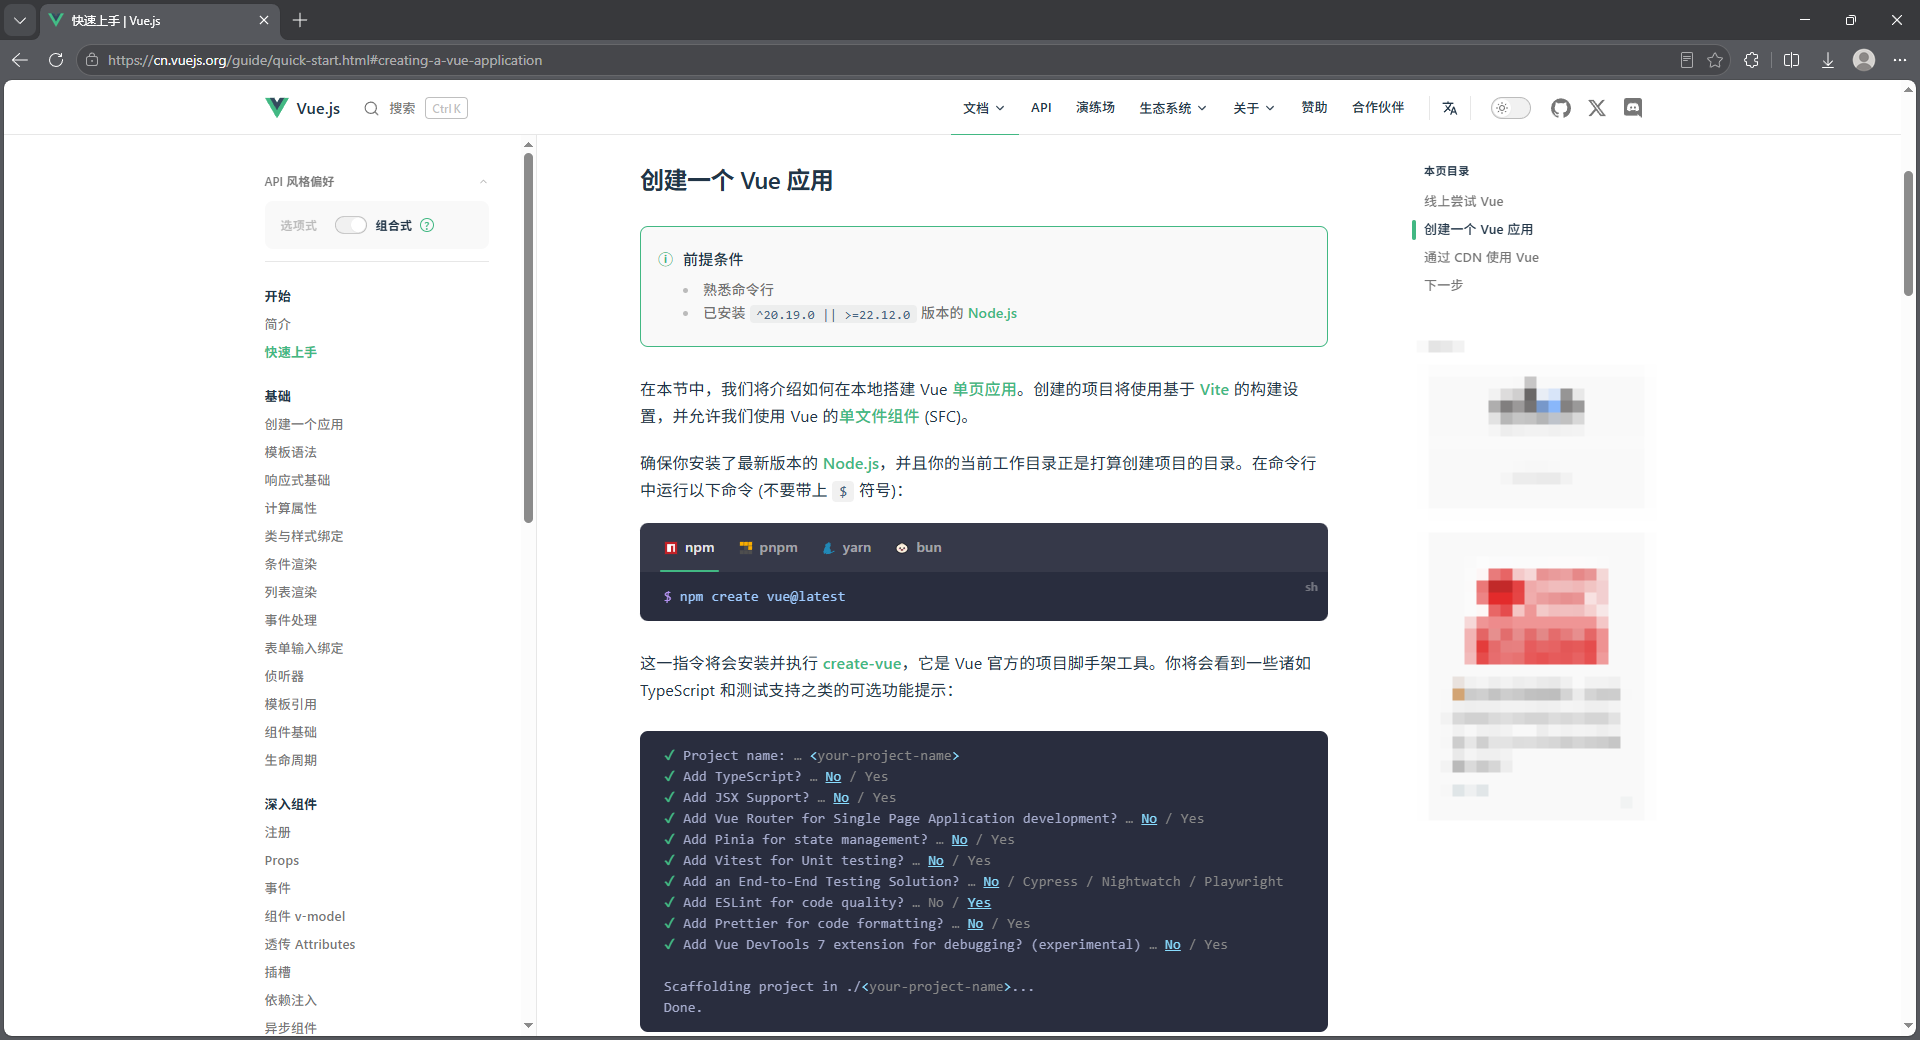Follow the 单页应用 link
Screen dimensions: 1920x1040
click(x=984, y=389)
